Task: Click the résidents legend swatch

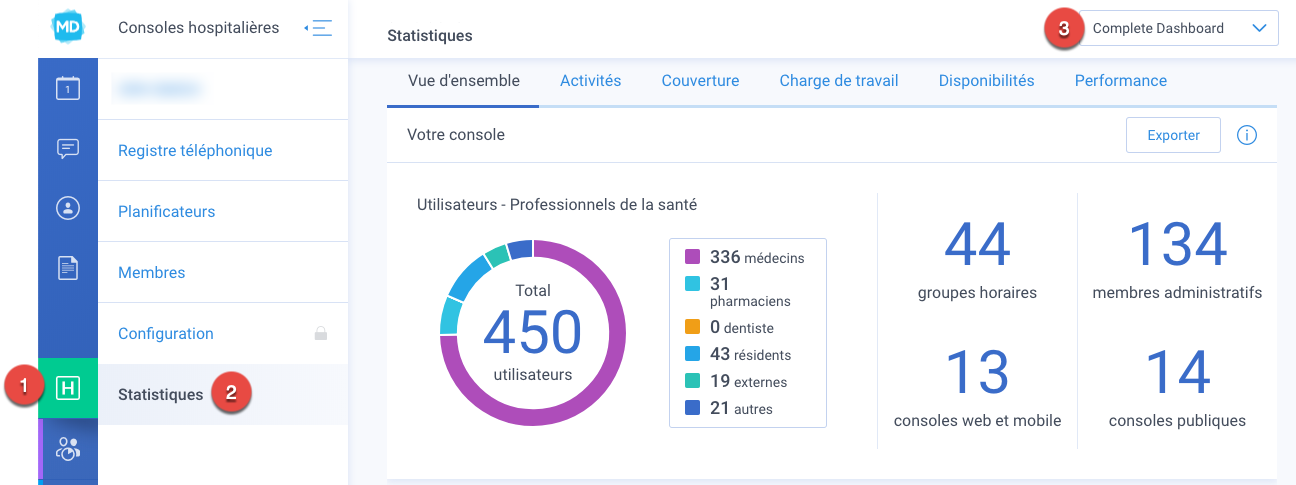Action: [692, 354]
